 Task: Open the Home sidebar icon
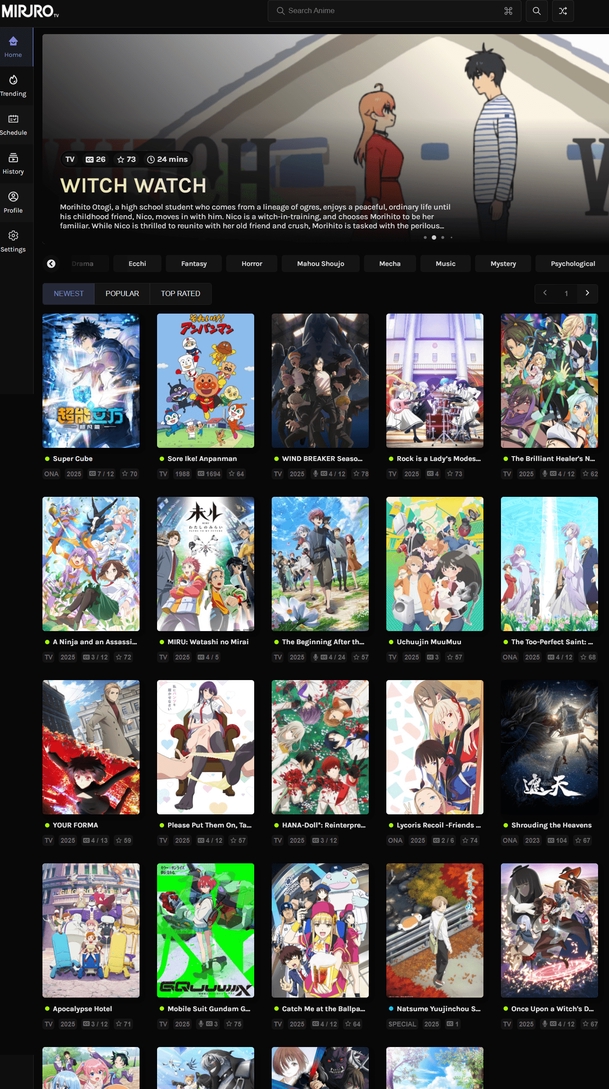(x=13, y=41)
